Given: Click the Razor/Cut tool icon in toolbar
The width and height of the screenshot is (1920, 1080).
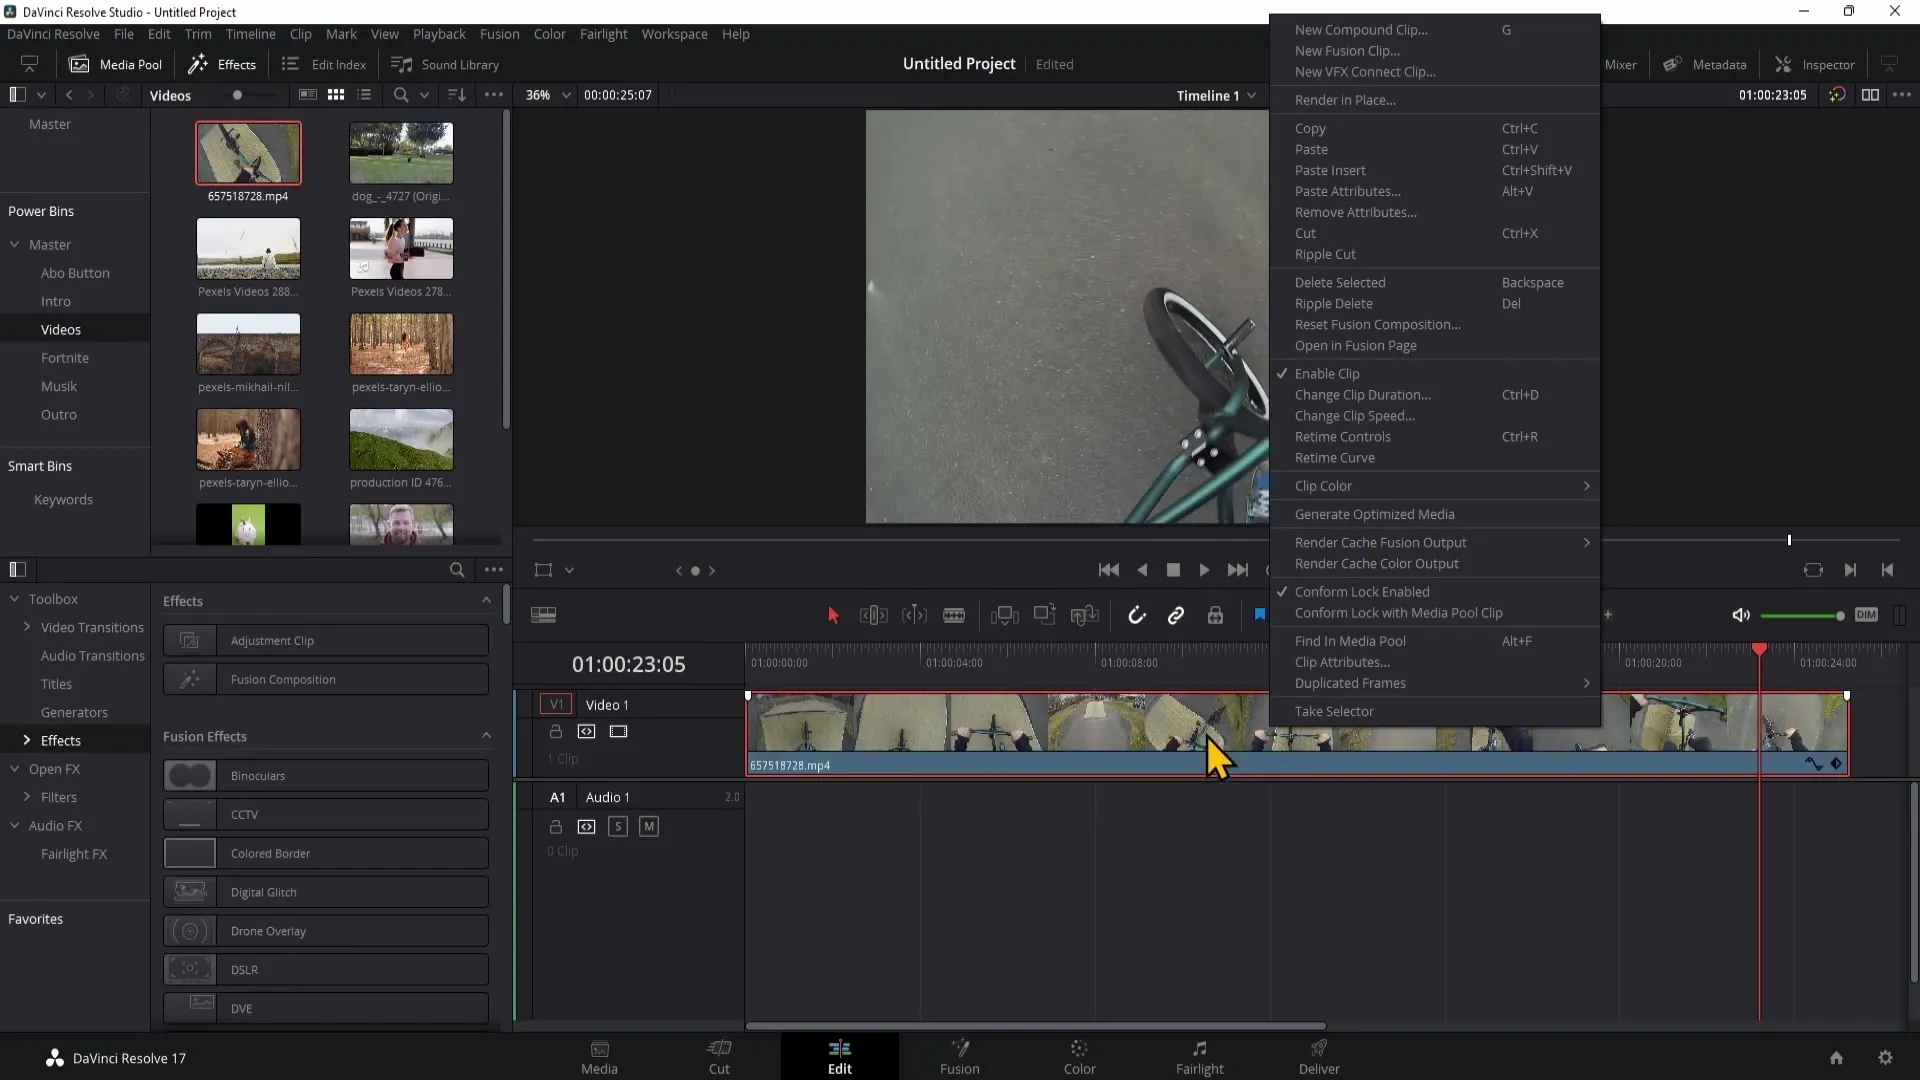Looking at the screenshot, I should tap(955, 615).
